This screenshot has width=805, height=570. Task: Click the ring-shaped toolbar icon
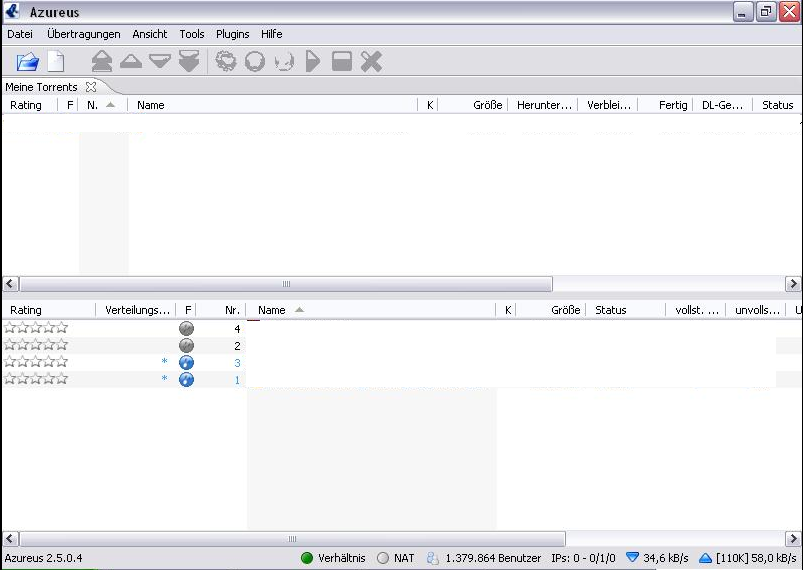click(x=255, y=61)
